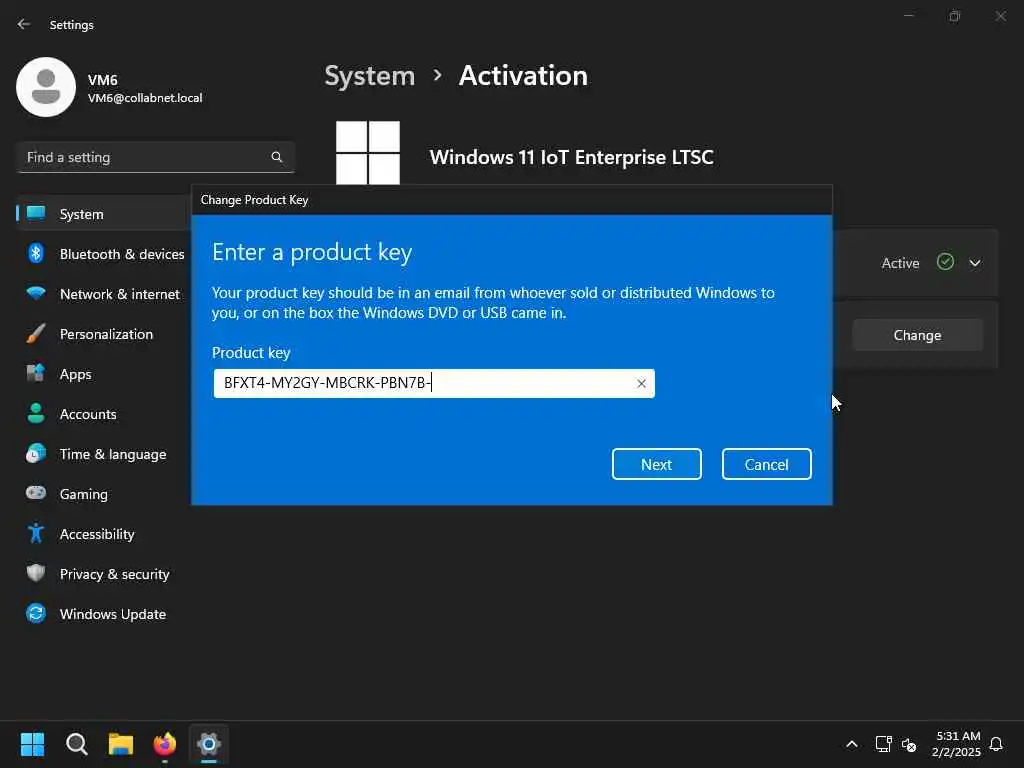The width and height of the screenshot is (1024, 768).
Task: Click the Privacy shield icon
Action: pyautogui.click(x=36, y=573)
